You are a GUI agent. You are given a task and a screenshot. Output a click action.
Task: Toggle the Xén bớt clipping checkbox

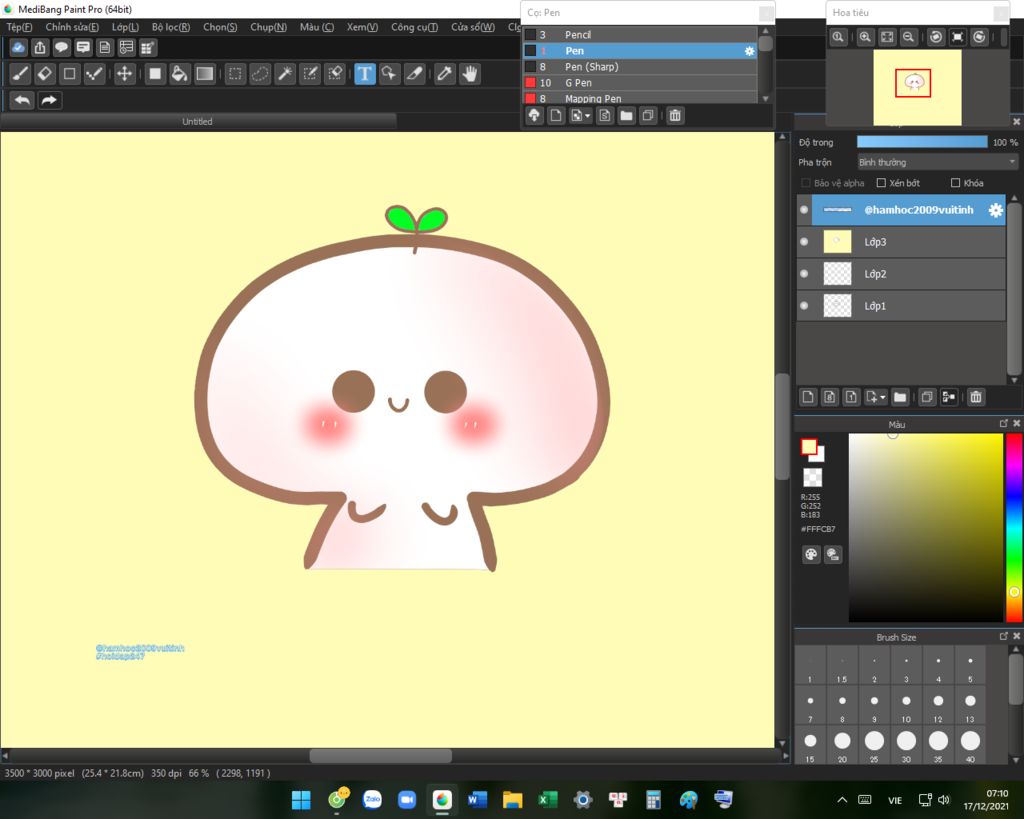[881, 183]
